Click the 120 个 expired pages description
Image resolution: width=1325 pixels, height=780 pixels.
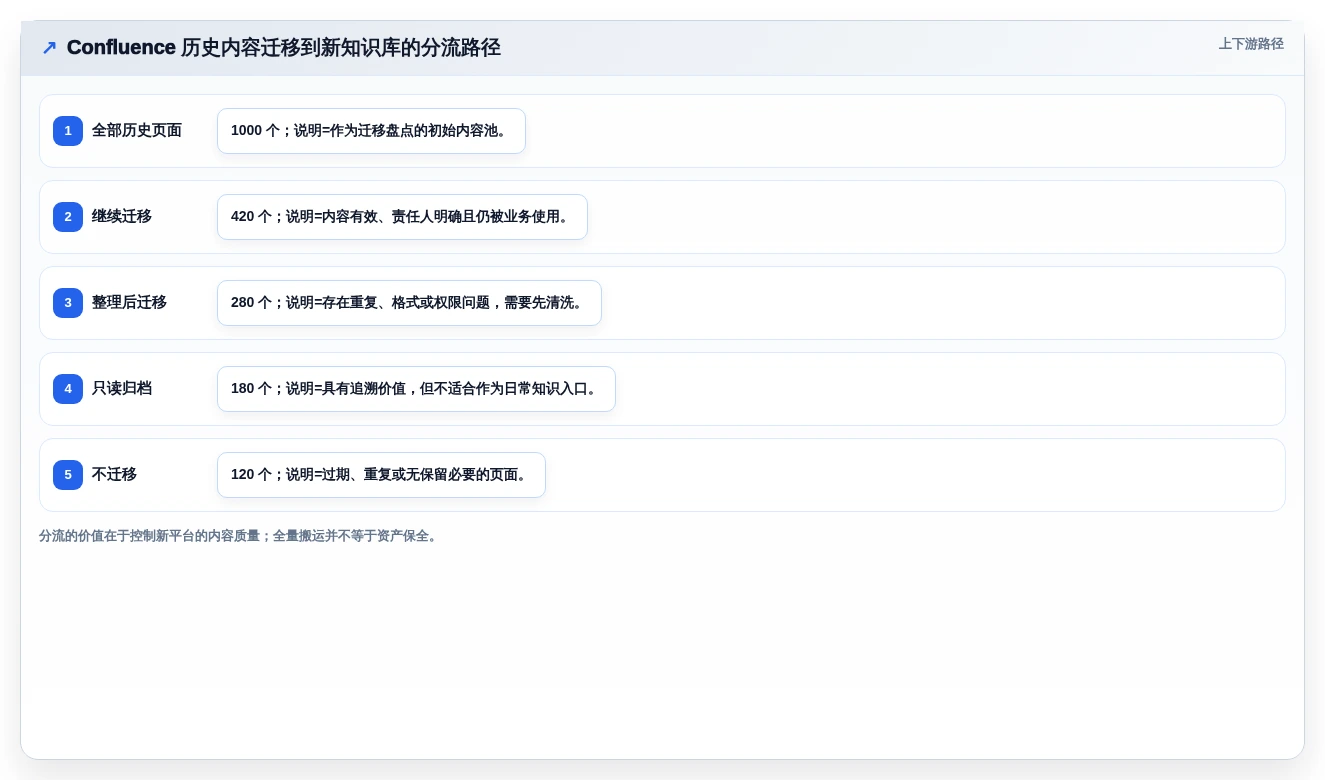click(x=381, y=475)
